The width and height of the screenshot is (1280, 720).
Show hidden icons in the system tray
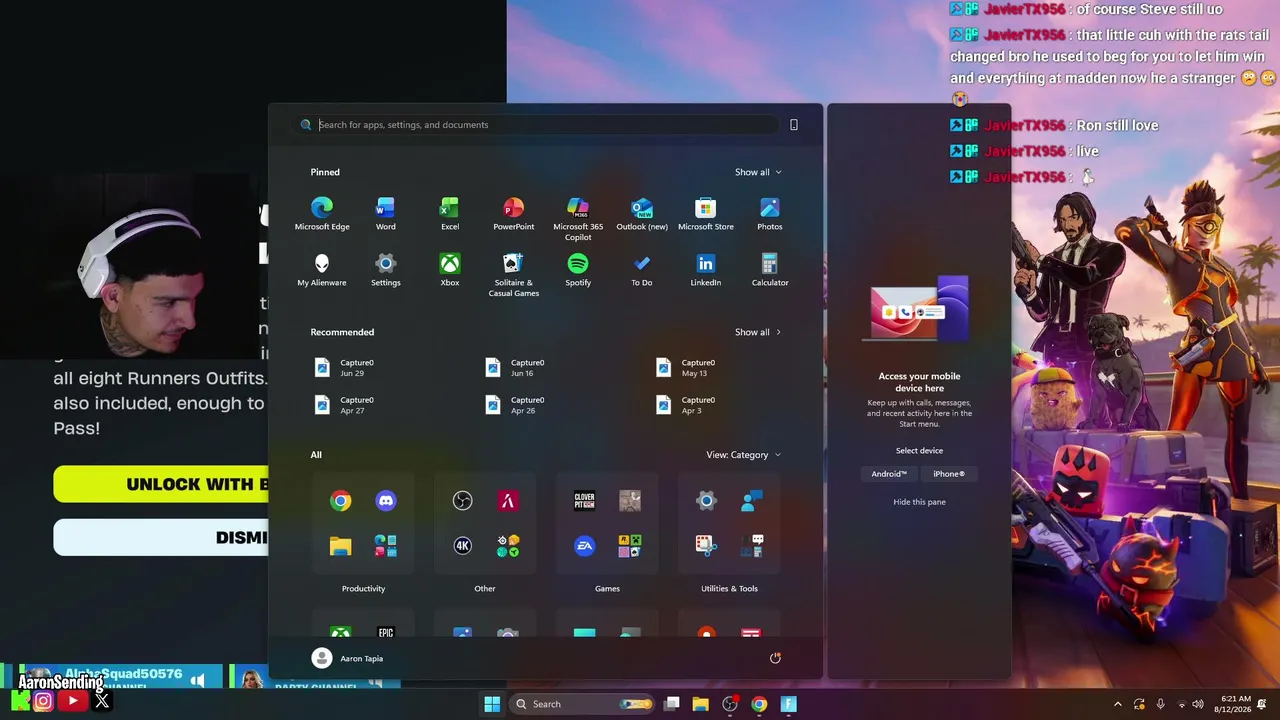pyautogui.click(x=1117, y=704)
